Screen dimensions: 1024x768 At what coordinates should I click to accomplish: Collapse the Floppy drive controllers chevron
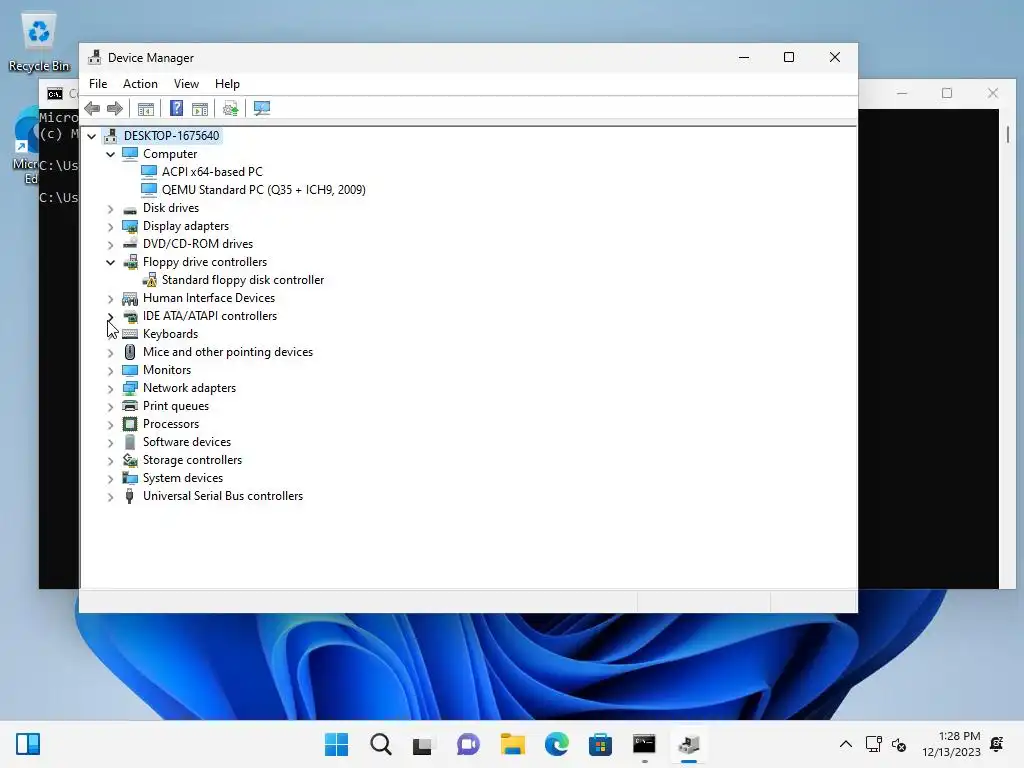coord(110,263)
